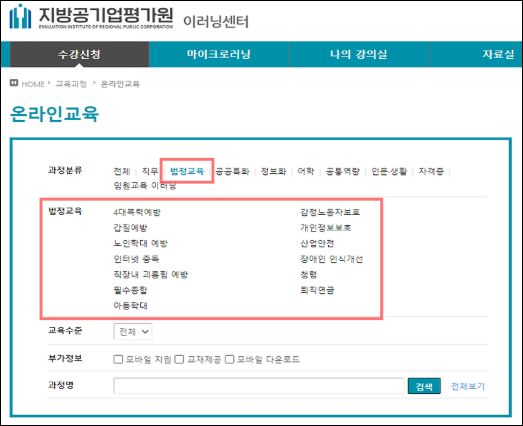Choose 필수종합 subcategory
Viewport: 523px width, 426px height.
click(x=130, y=290)
